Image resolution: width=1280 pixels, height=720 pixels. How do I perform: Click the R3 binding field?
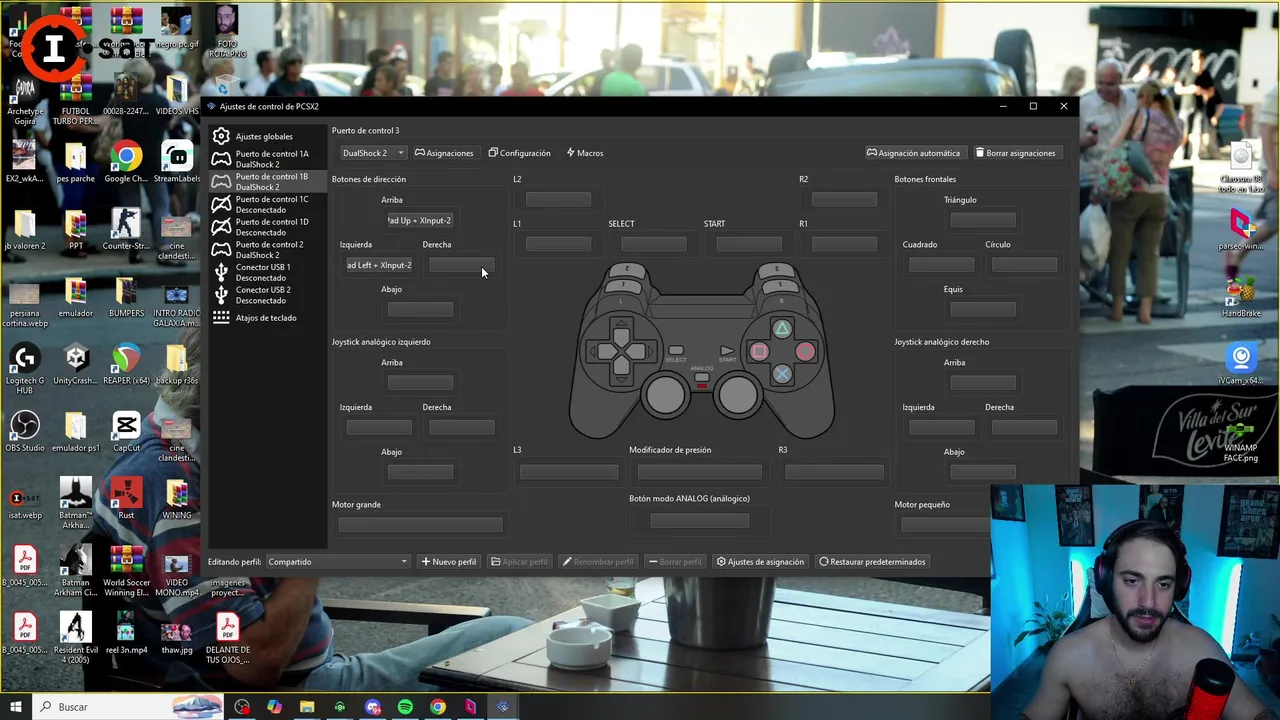click(834, 472)
